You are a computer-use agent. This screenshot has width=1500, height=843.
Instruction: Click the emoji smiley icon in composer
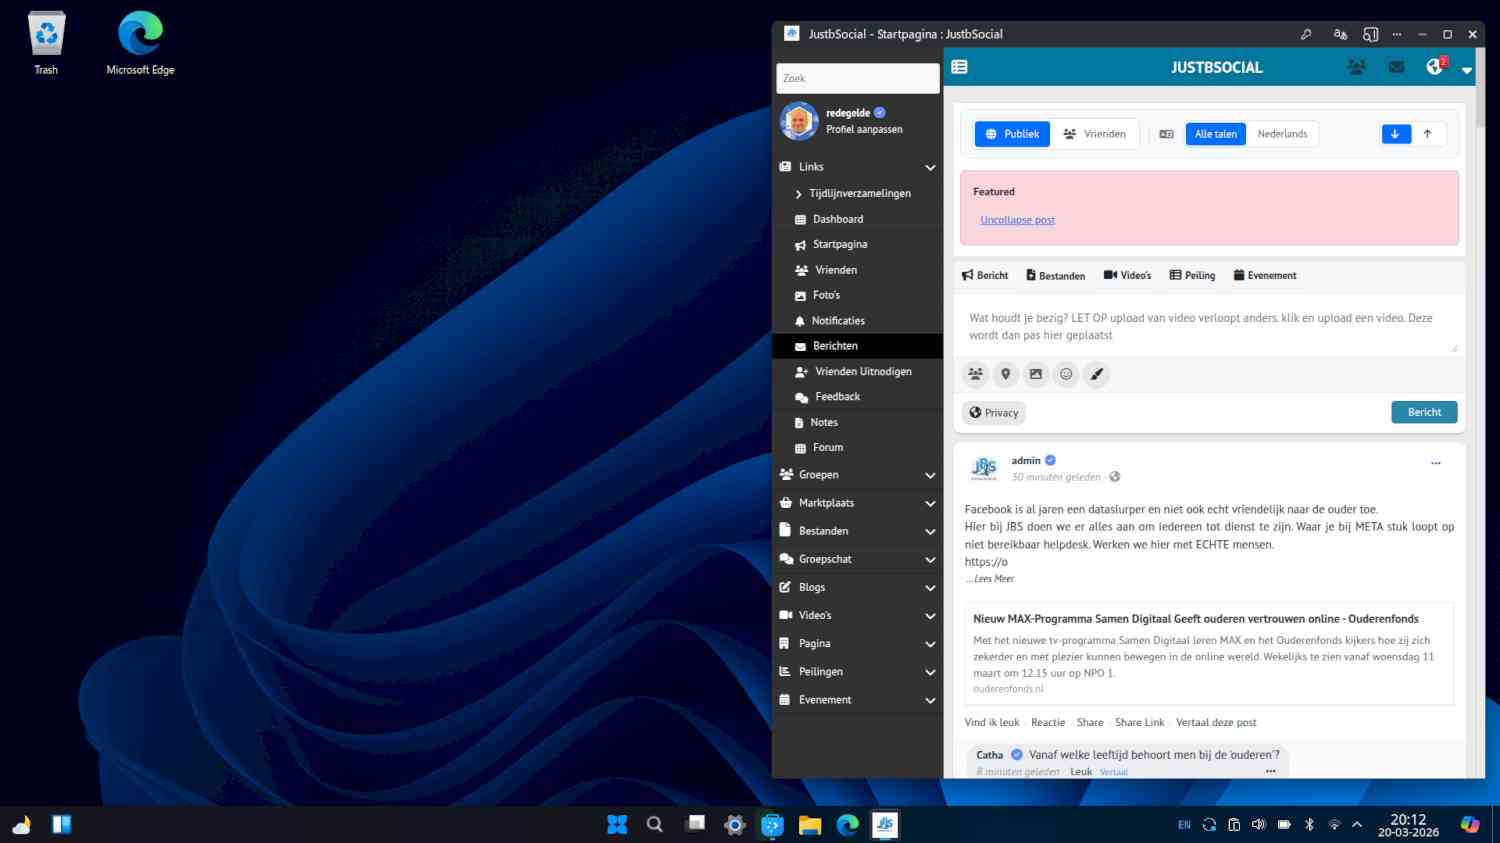point(1066,374)
